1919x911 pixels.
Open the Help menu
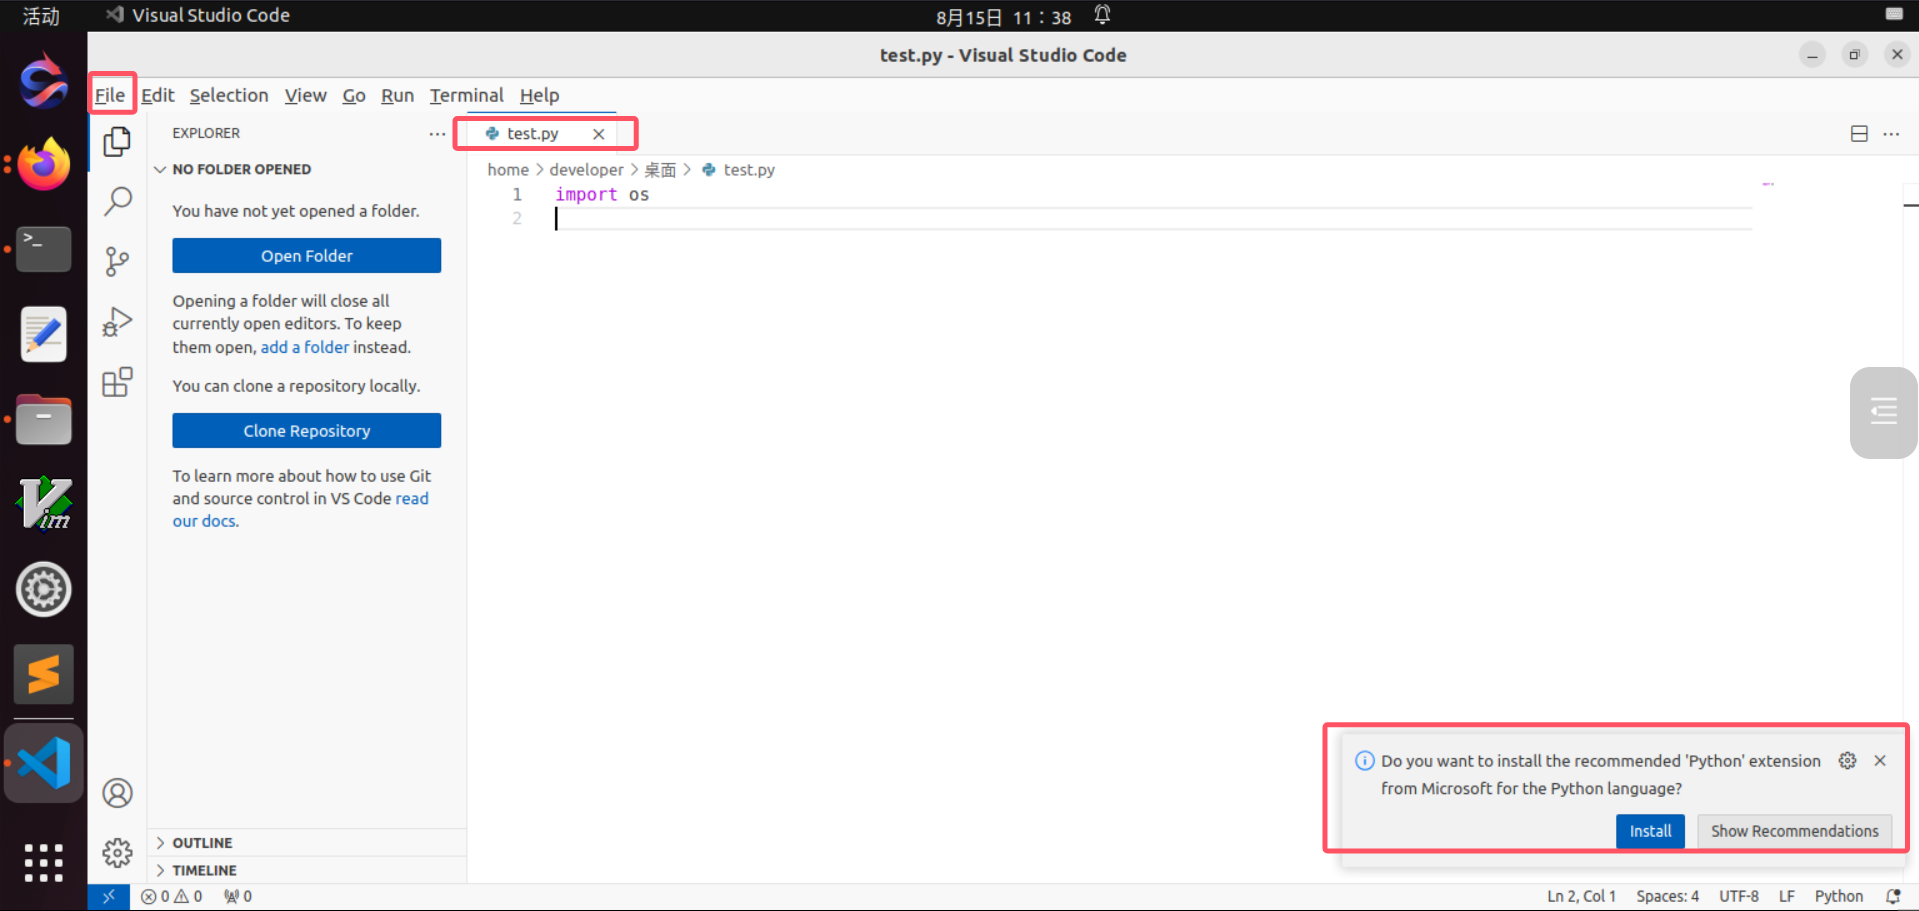coord(539,95)
